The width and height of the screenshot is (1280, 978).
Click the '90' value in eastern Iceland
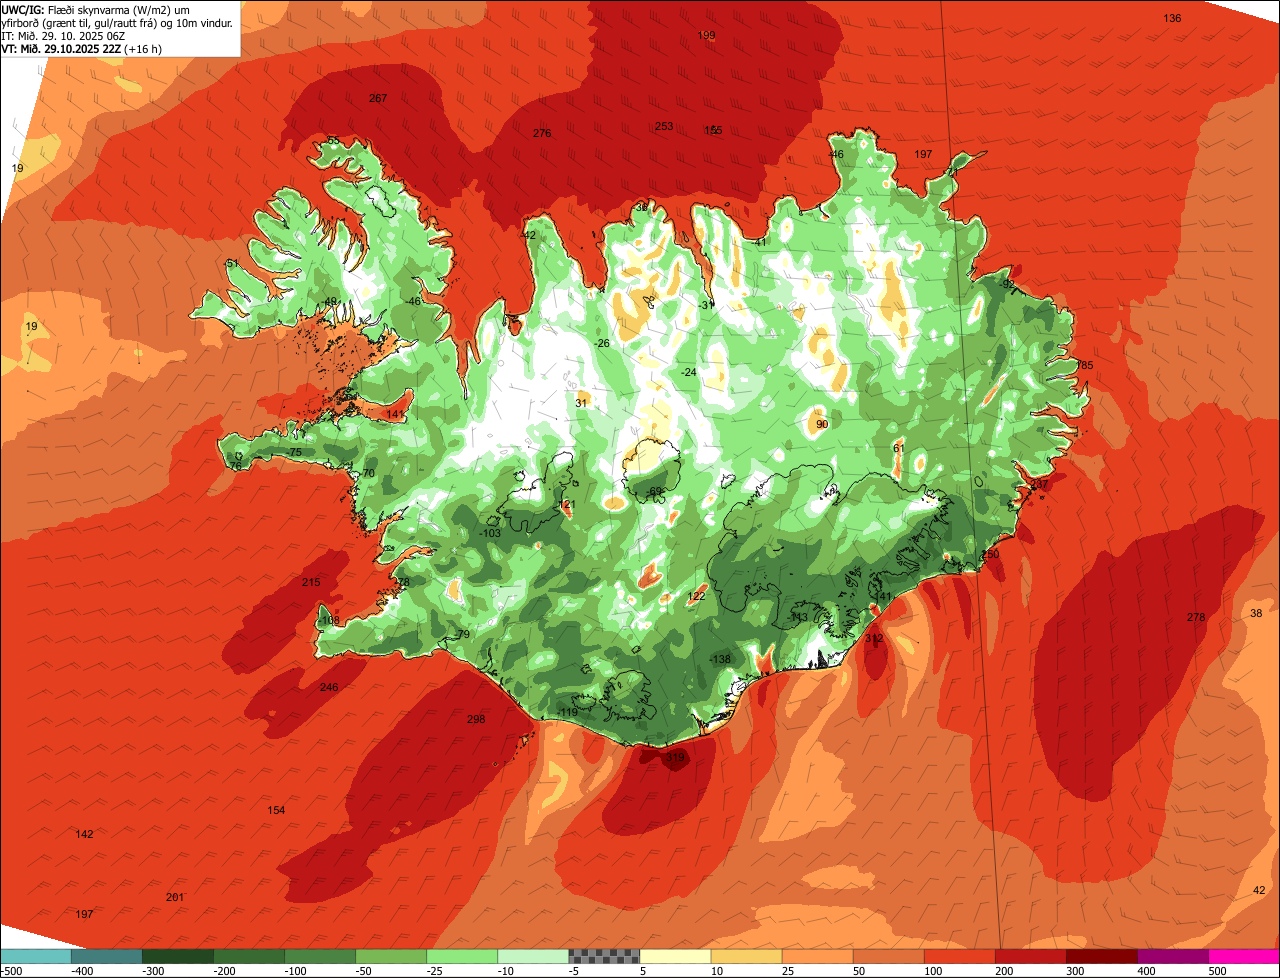[x=822, y=424]
